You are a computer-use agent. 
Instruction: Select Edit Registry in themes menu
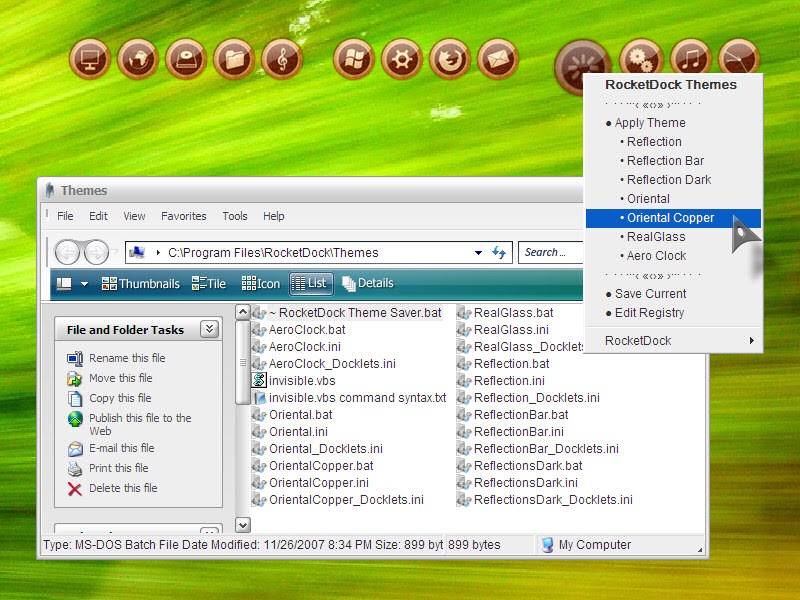pos(673,313)
